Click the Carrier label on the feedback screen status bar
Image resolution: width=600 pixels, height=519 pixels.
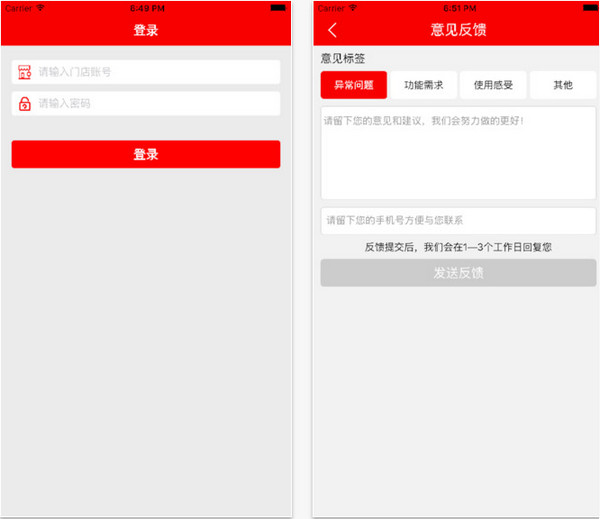pyautogui.click(x=331, y=8)
